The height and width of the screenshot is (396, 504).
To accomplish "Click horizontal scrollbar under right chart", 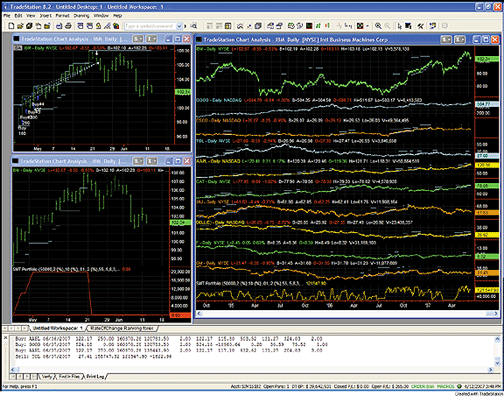I will [347, 314].
